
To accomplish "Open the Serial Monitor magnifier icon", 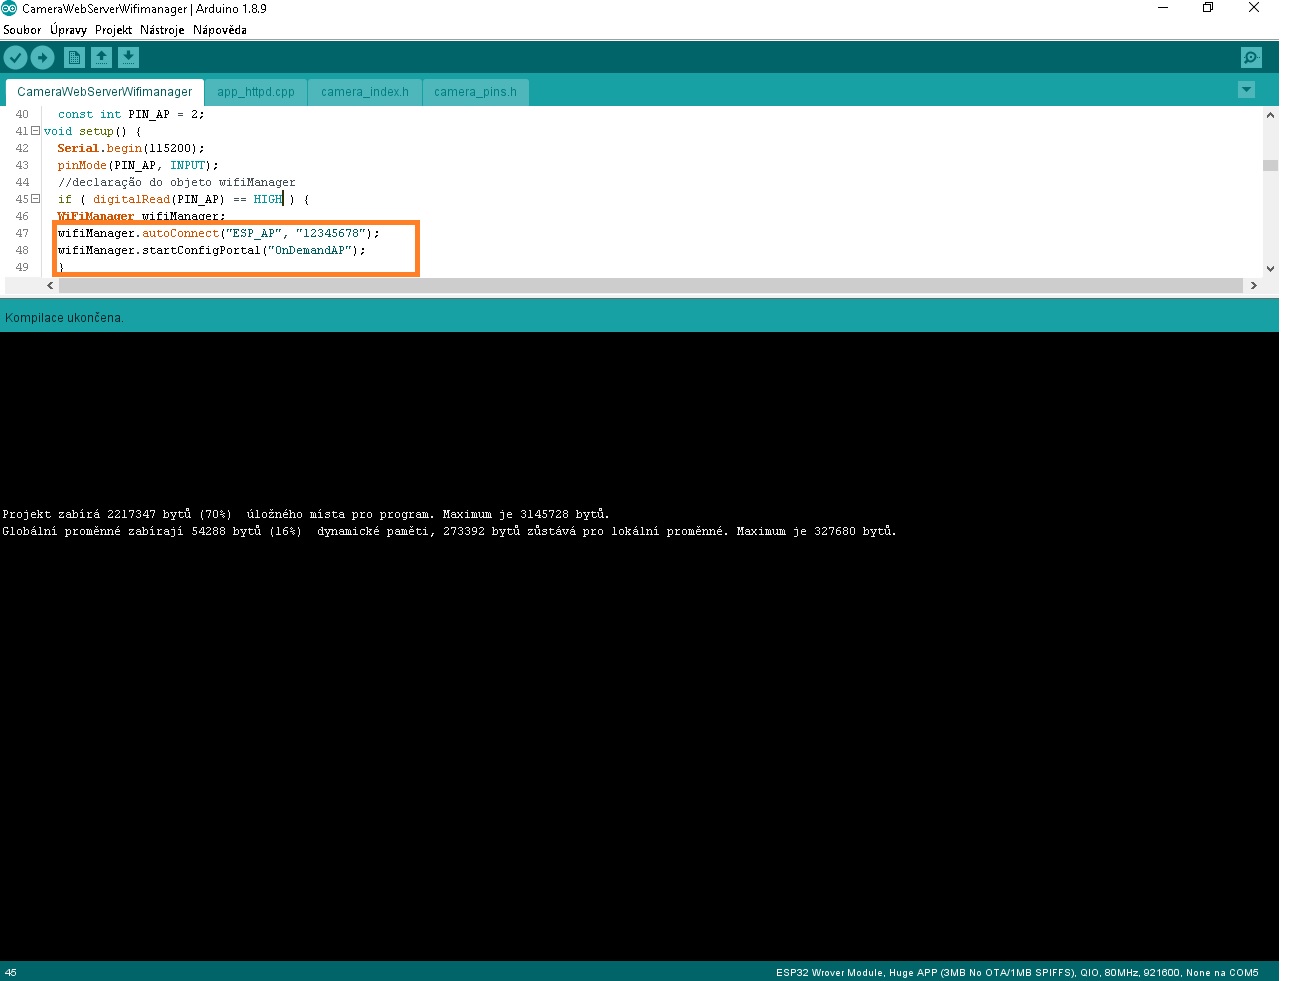I will (x=1251, y=58).
